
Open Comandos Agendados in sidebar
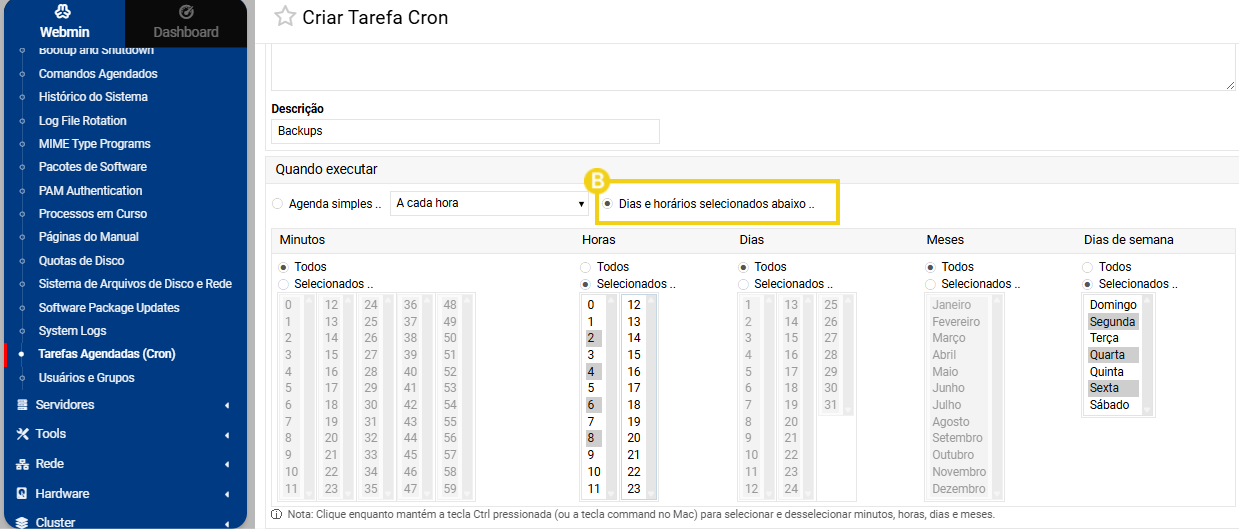point(98,74)
